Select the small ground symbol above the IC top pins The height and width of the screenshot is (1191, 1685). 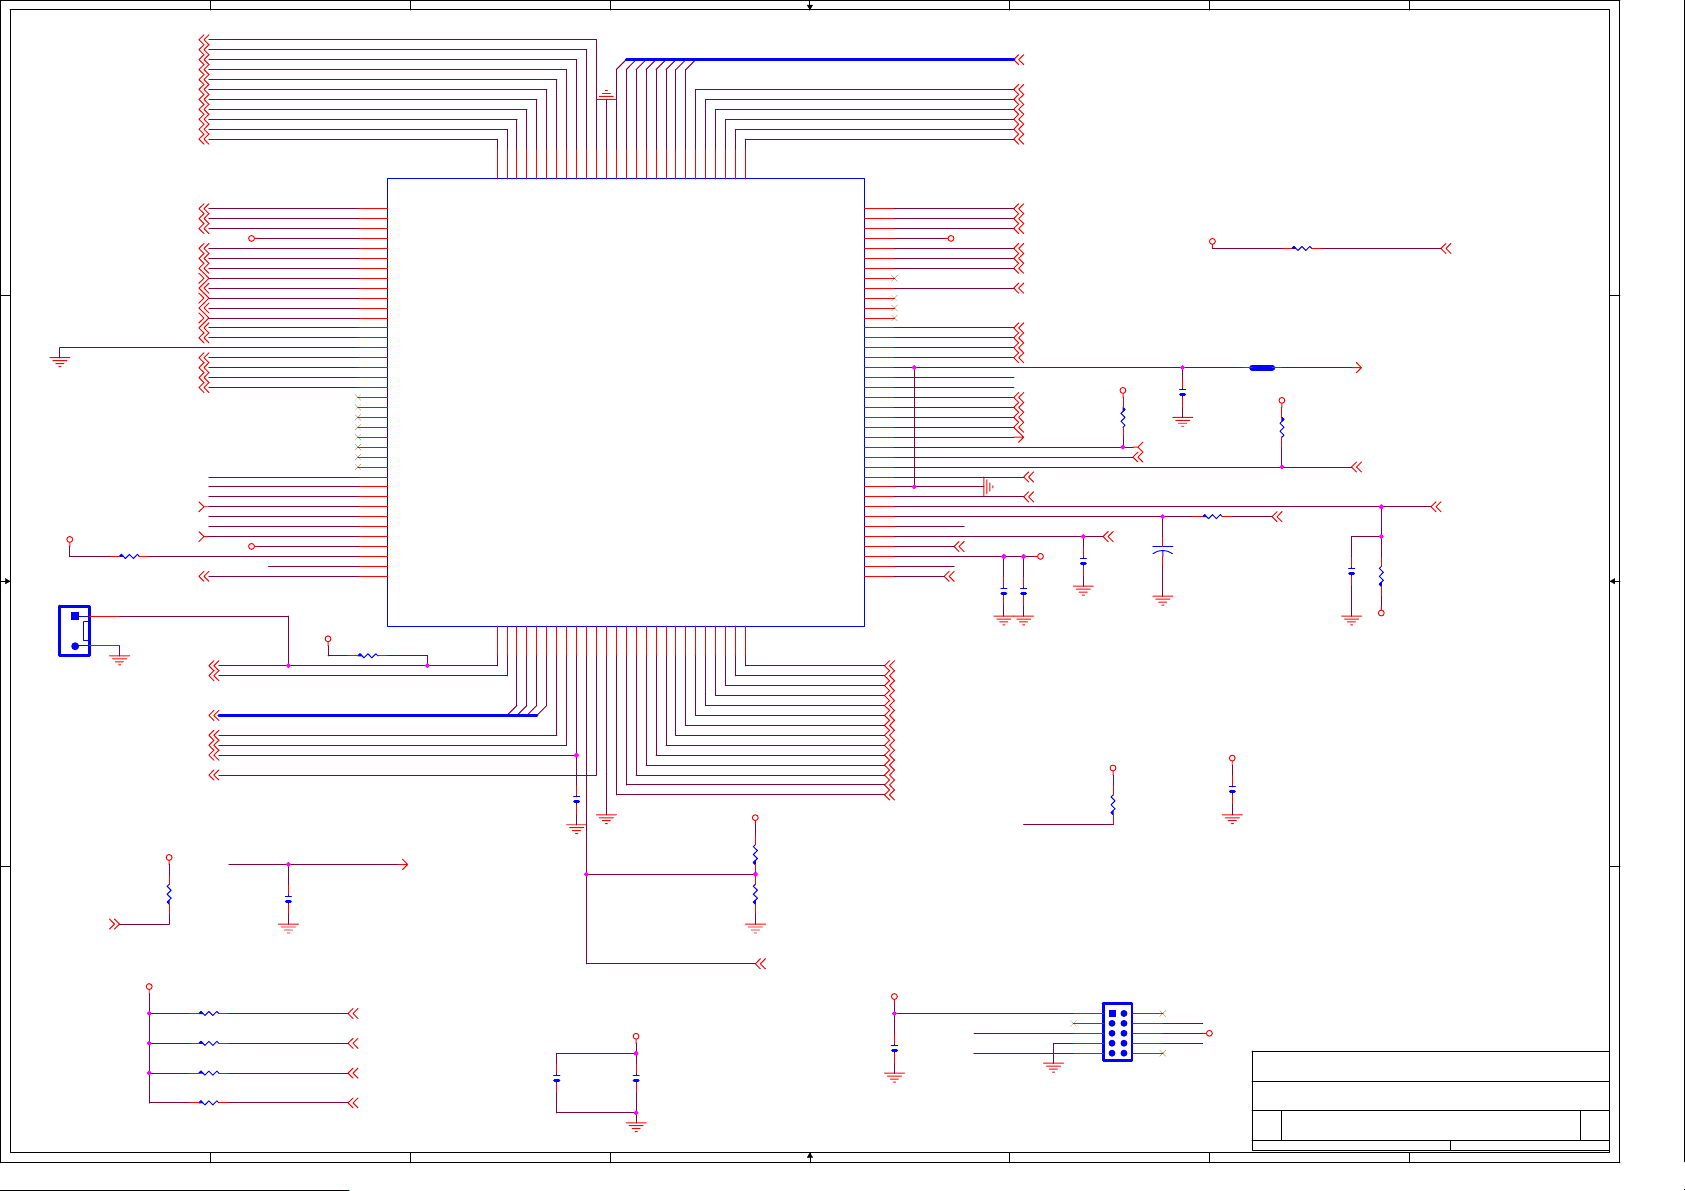[x=606, y=95]
